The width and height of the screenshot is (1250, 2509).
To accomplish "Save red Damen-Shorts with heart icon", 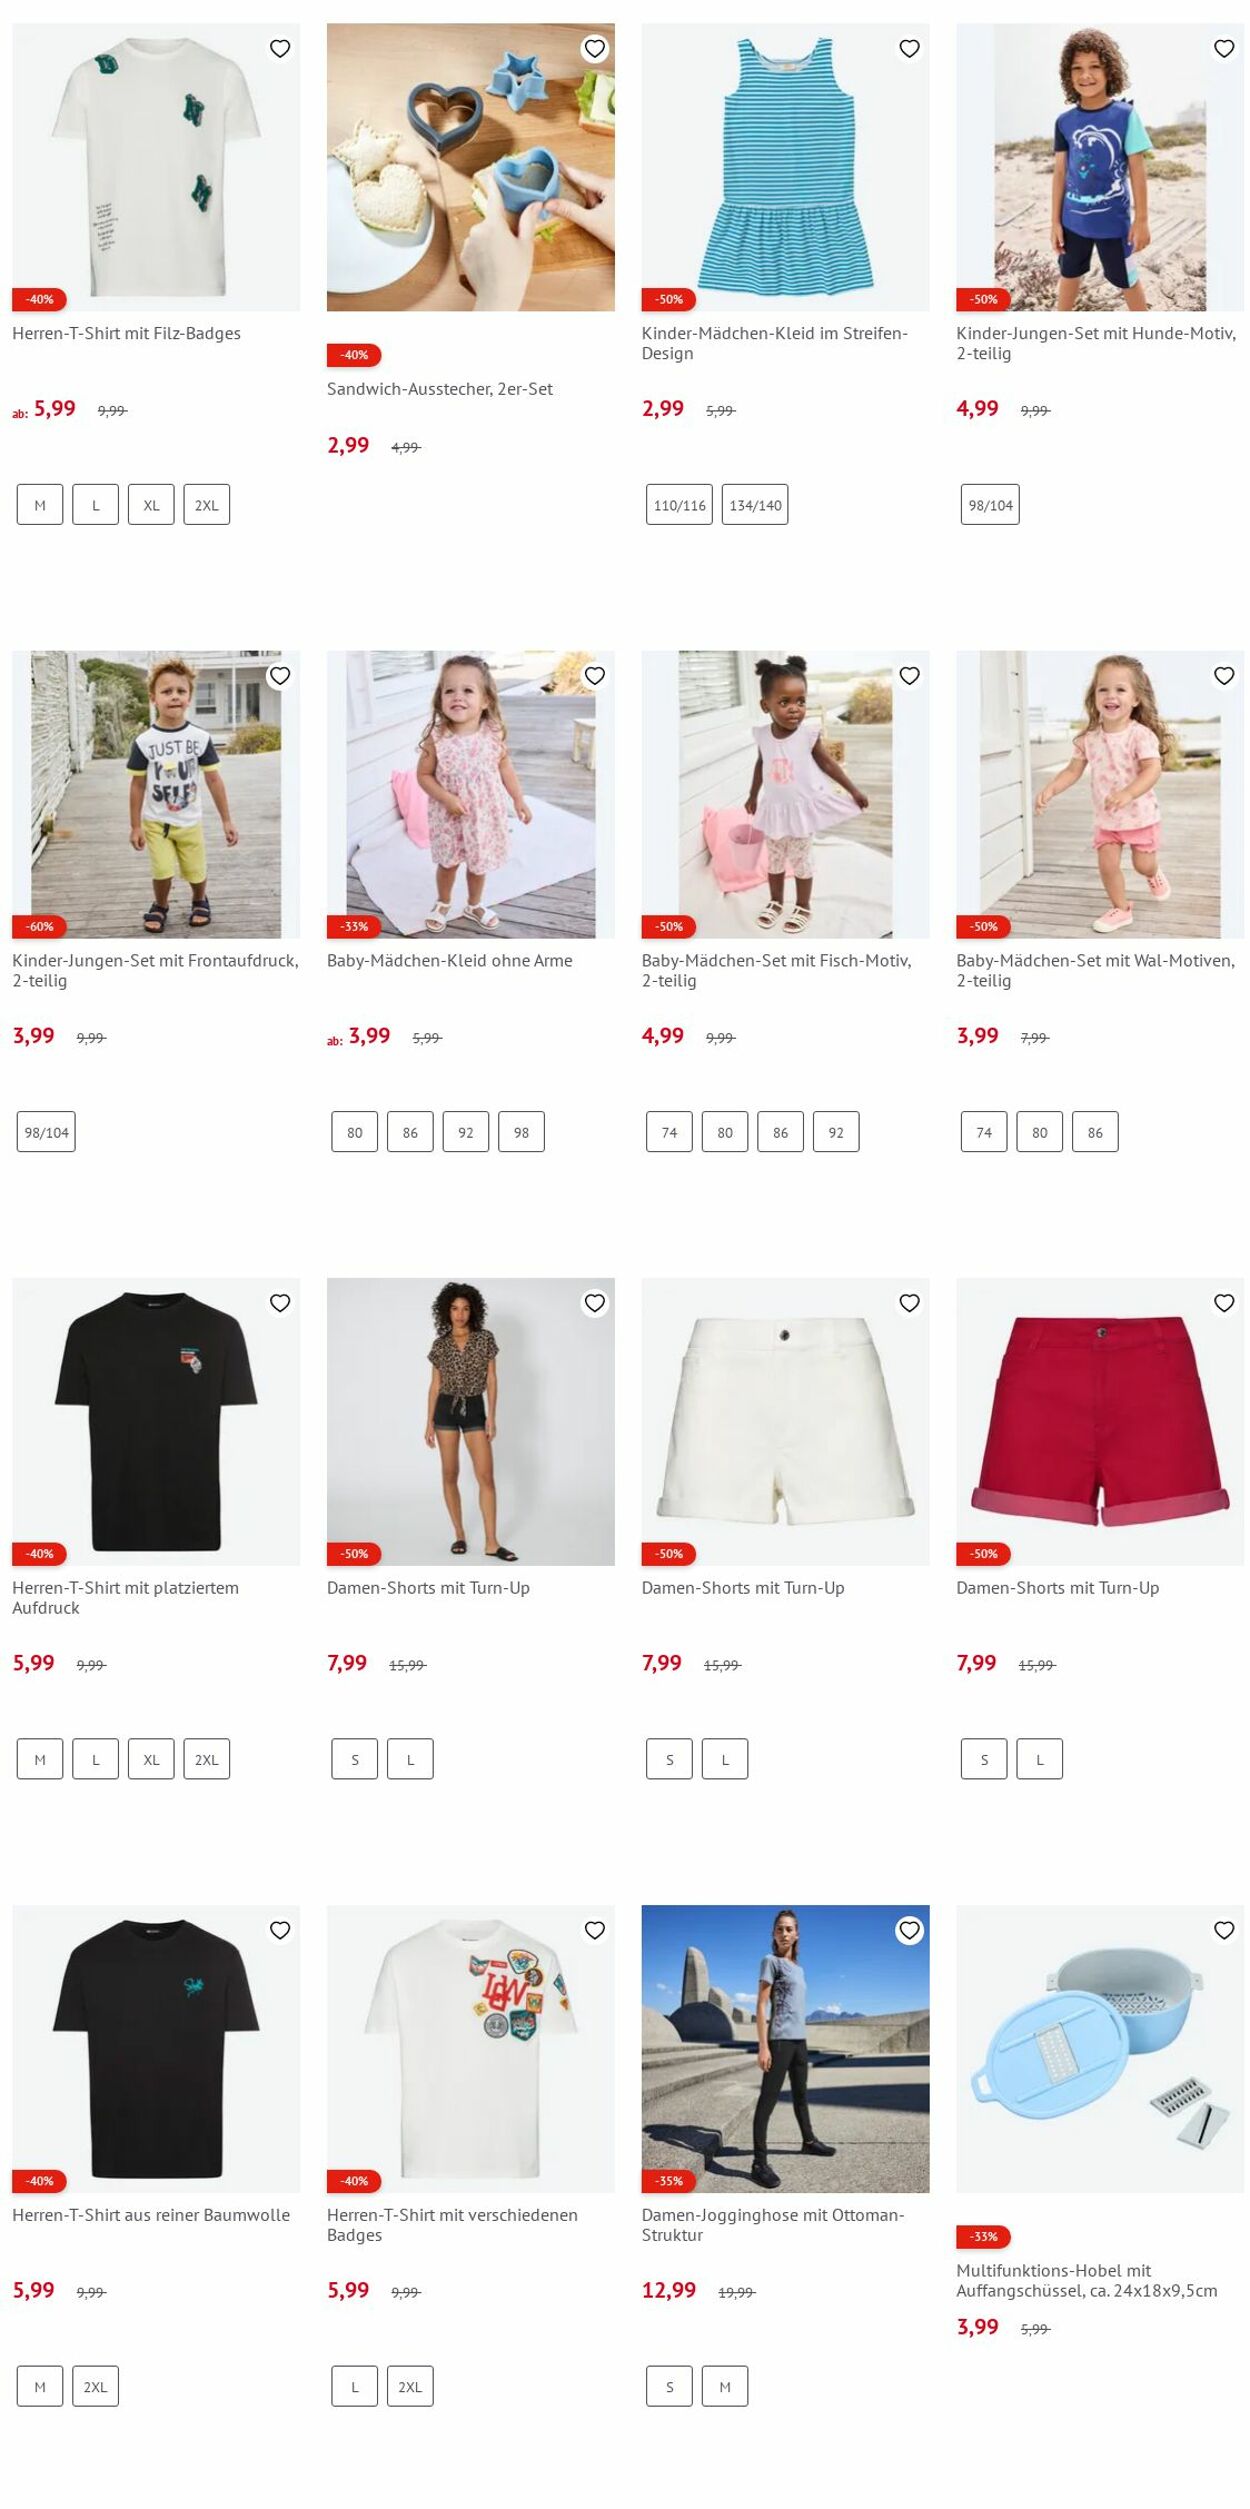I will pyautogui.click(x=1224, y=1303).
